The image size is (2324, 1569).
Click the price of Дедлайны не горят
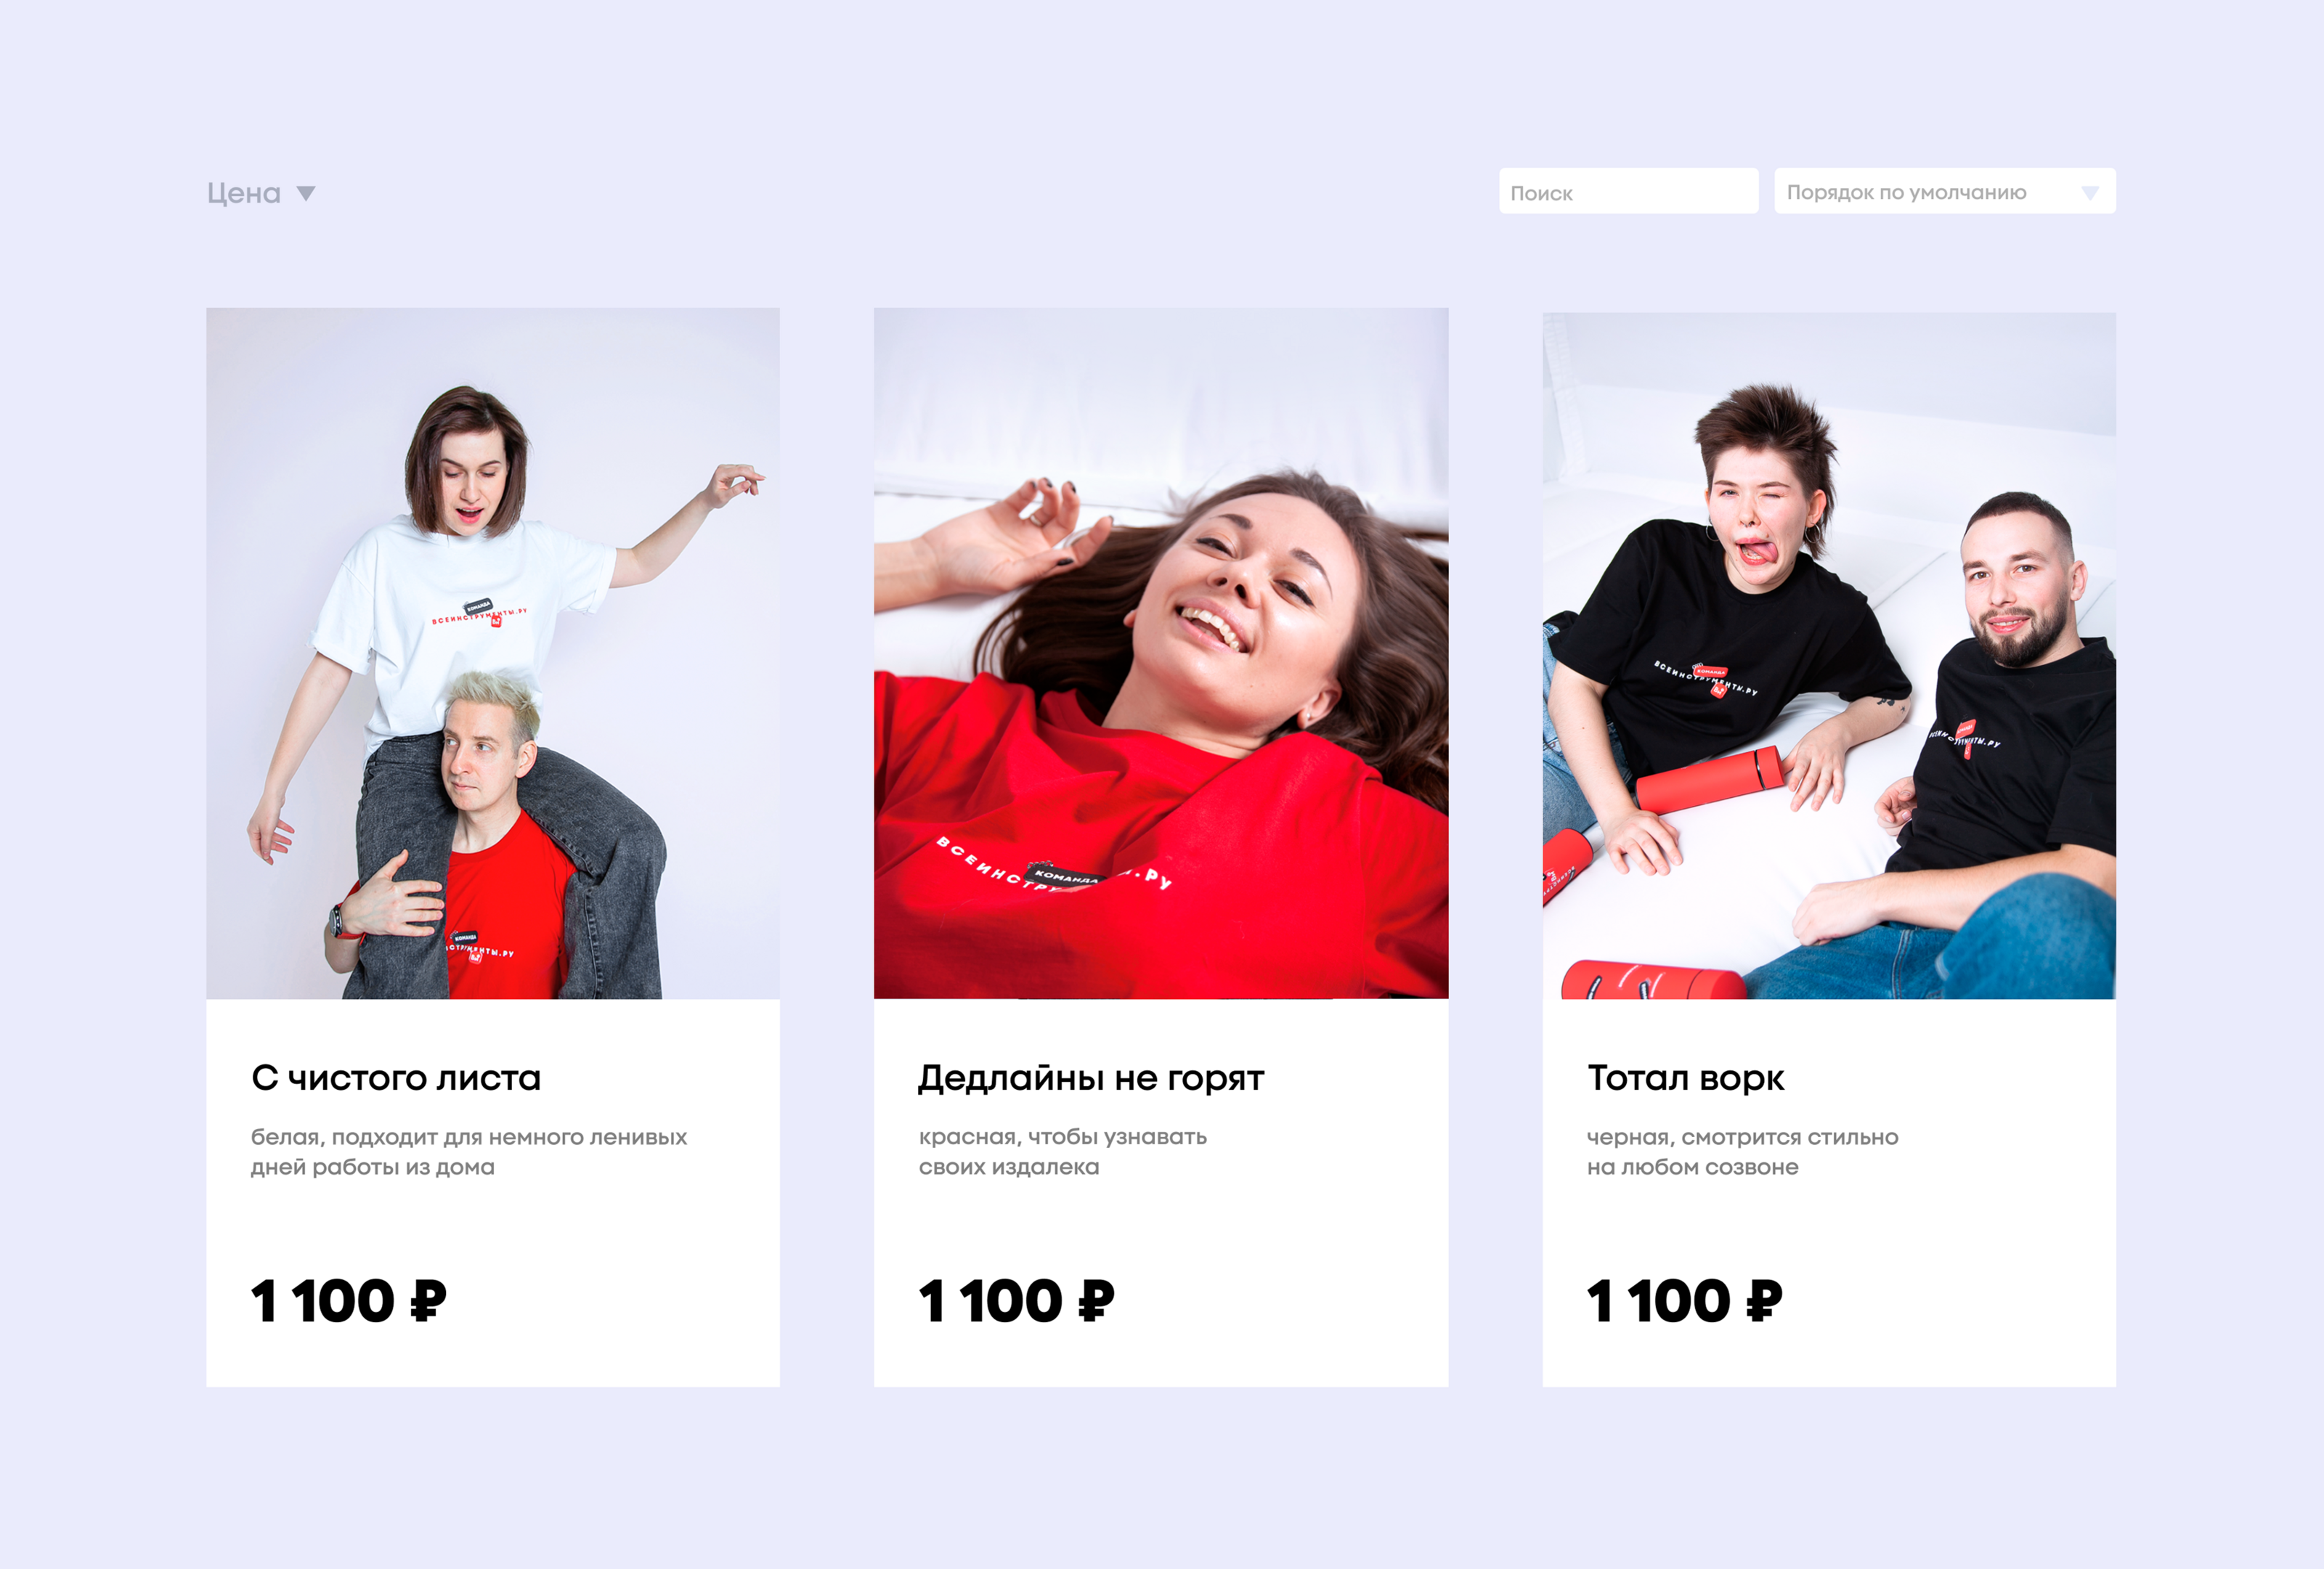1016,1301
